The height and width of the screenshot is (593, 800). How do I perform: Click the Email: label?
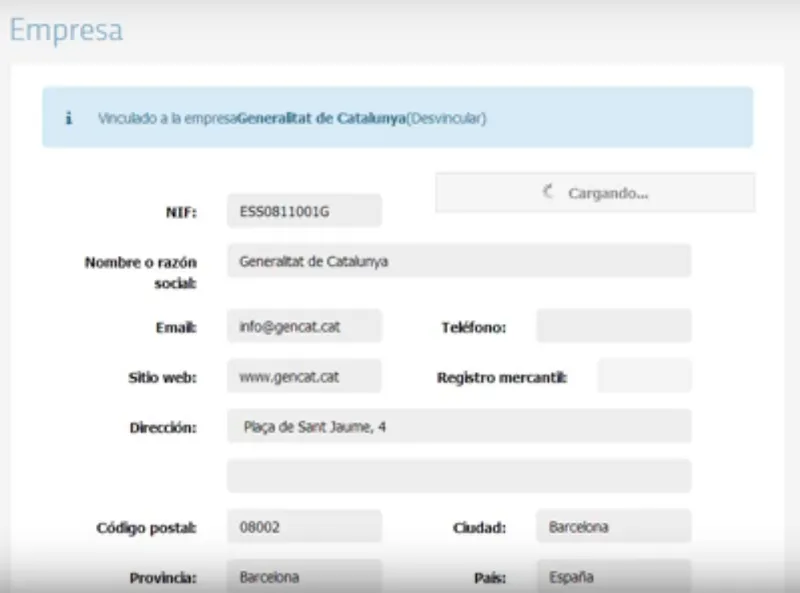click(176, 327)
